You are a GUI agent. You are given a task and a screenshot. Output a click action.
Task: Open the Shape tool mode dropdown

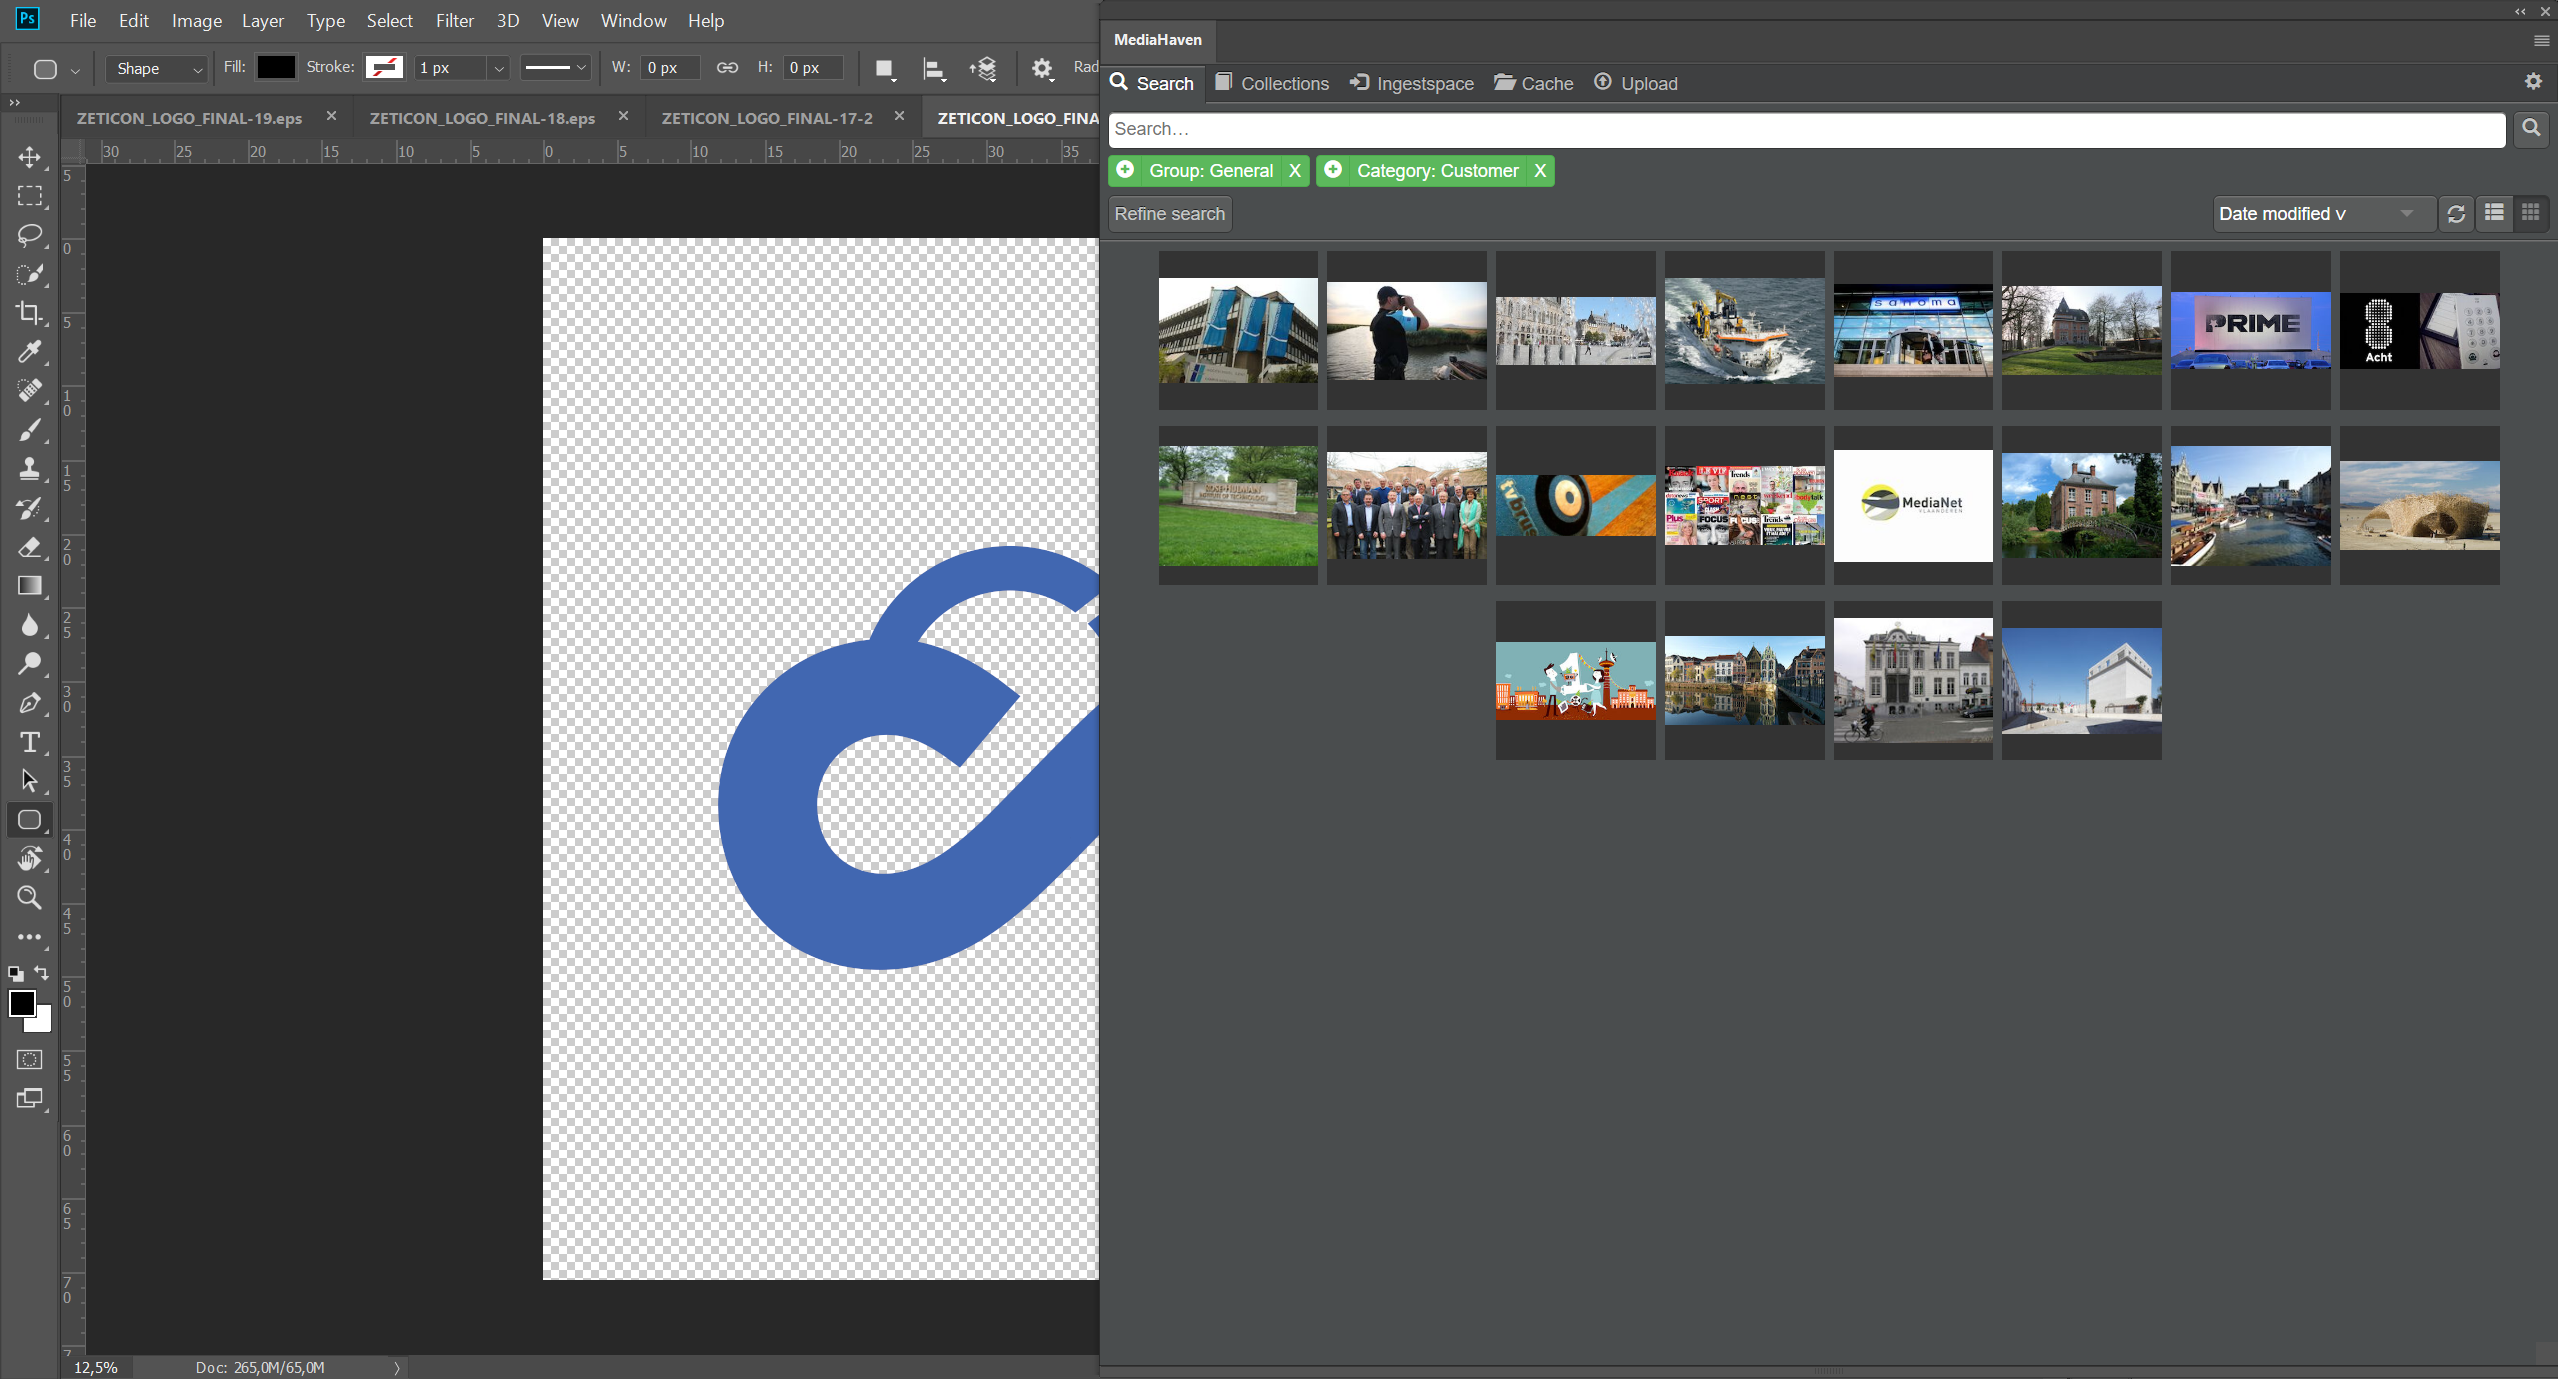(157, 68)
